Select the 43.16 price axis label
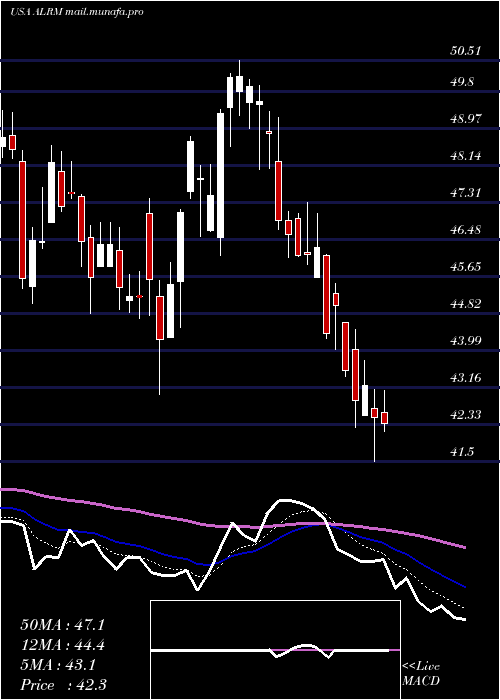This screenshot has width=500, height=700. pos(466,378)
